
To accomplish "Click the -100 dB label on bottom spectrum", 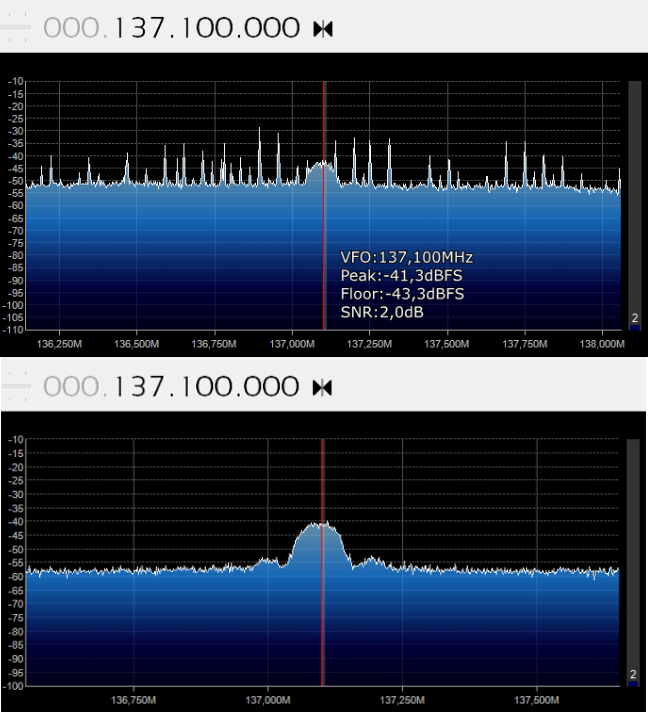I will tap(13, 686).
